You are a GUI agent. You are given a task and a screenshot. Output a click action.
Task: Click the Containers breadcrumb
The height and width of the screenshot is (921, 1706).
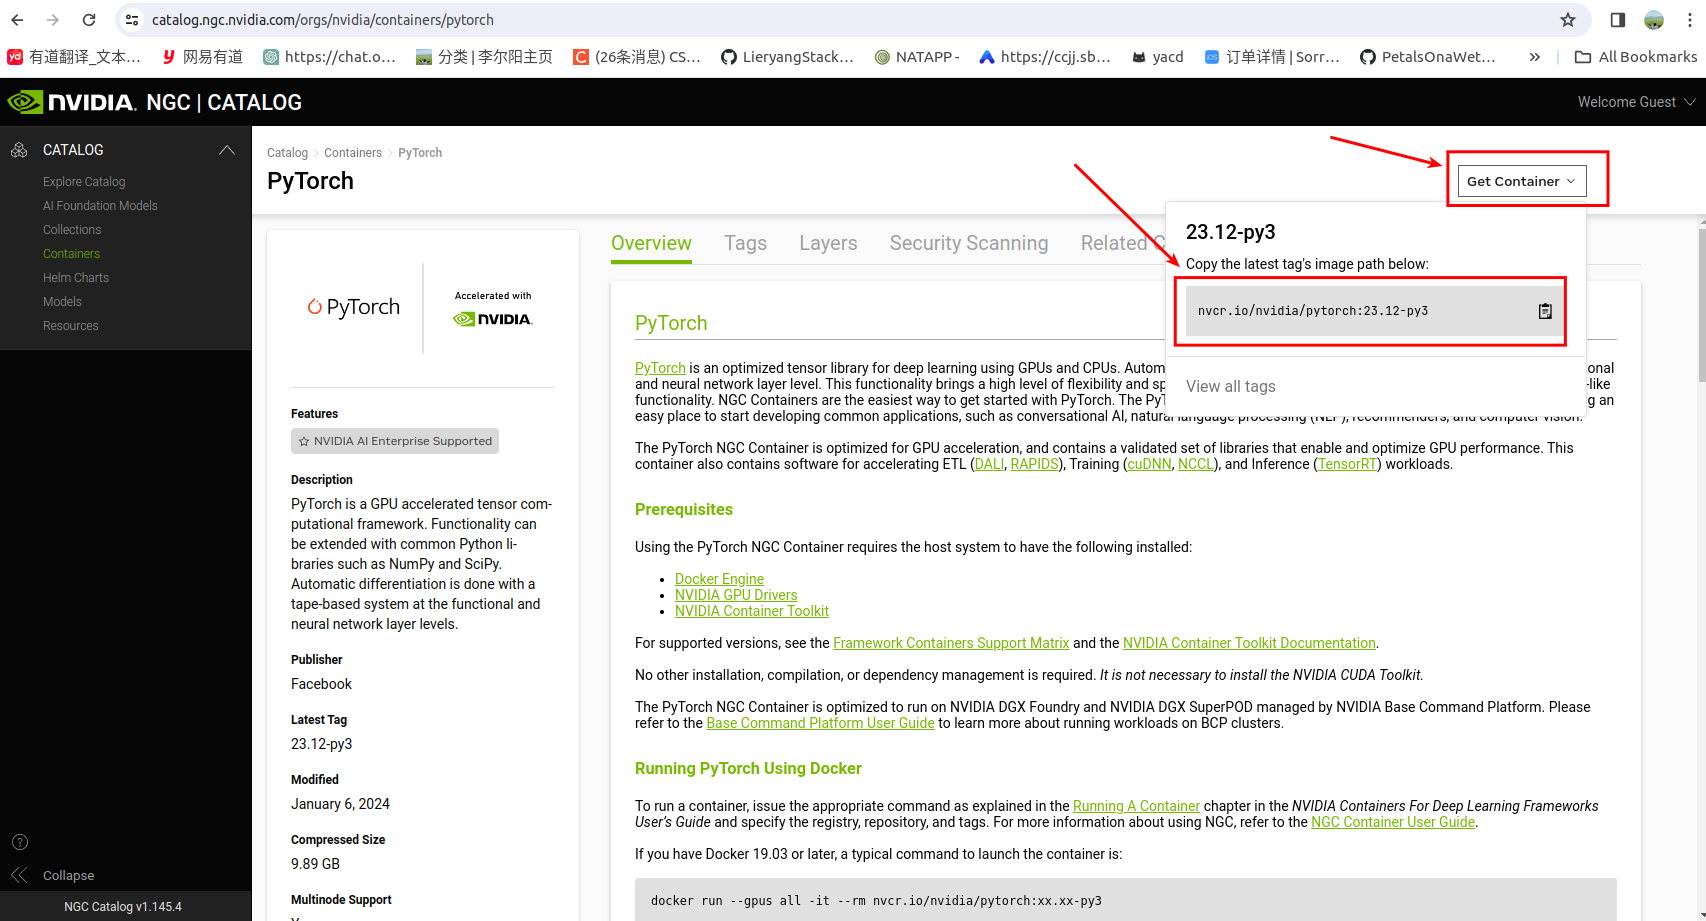pyautogui.click(x=353, y=153)
